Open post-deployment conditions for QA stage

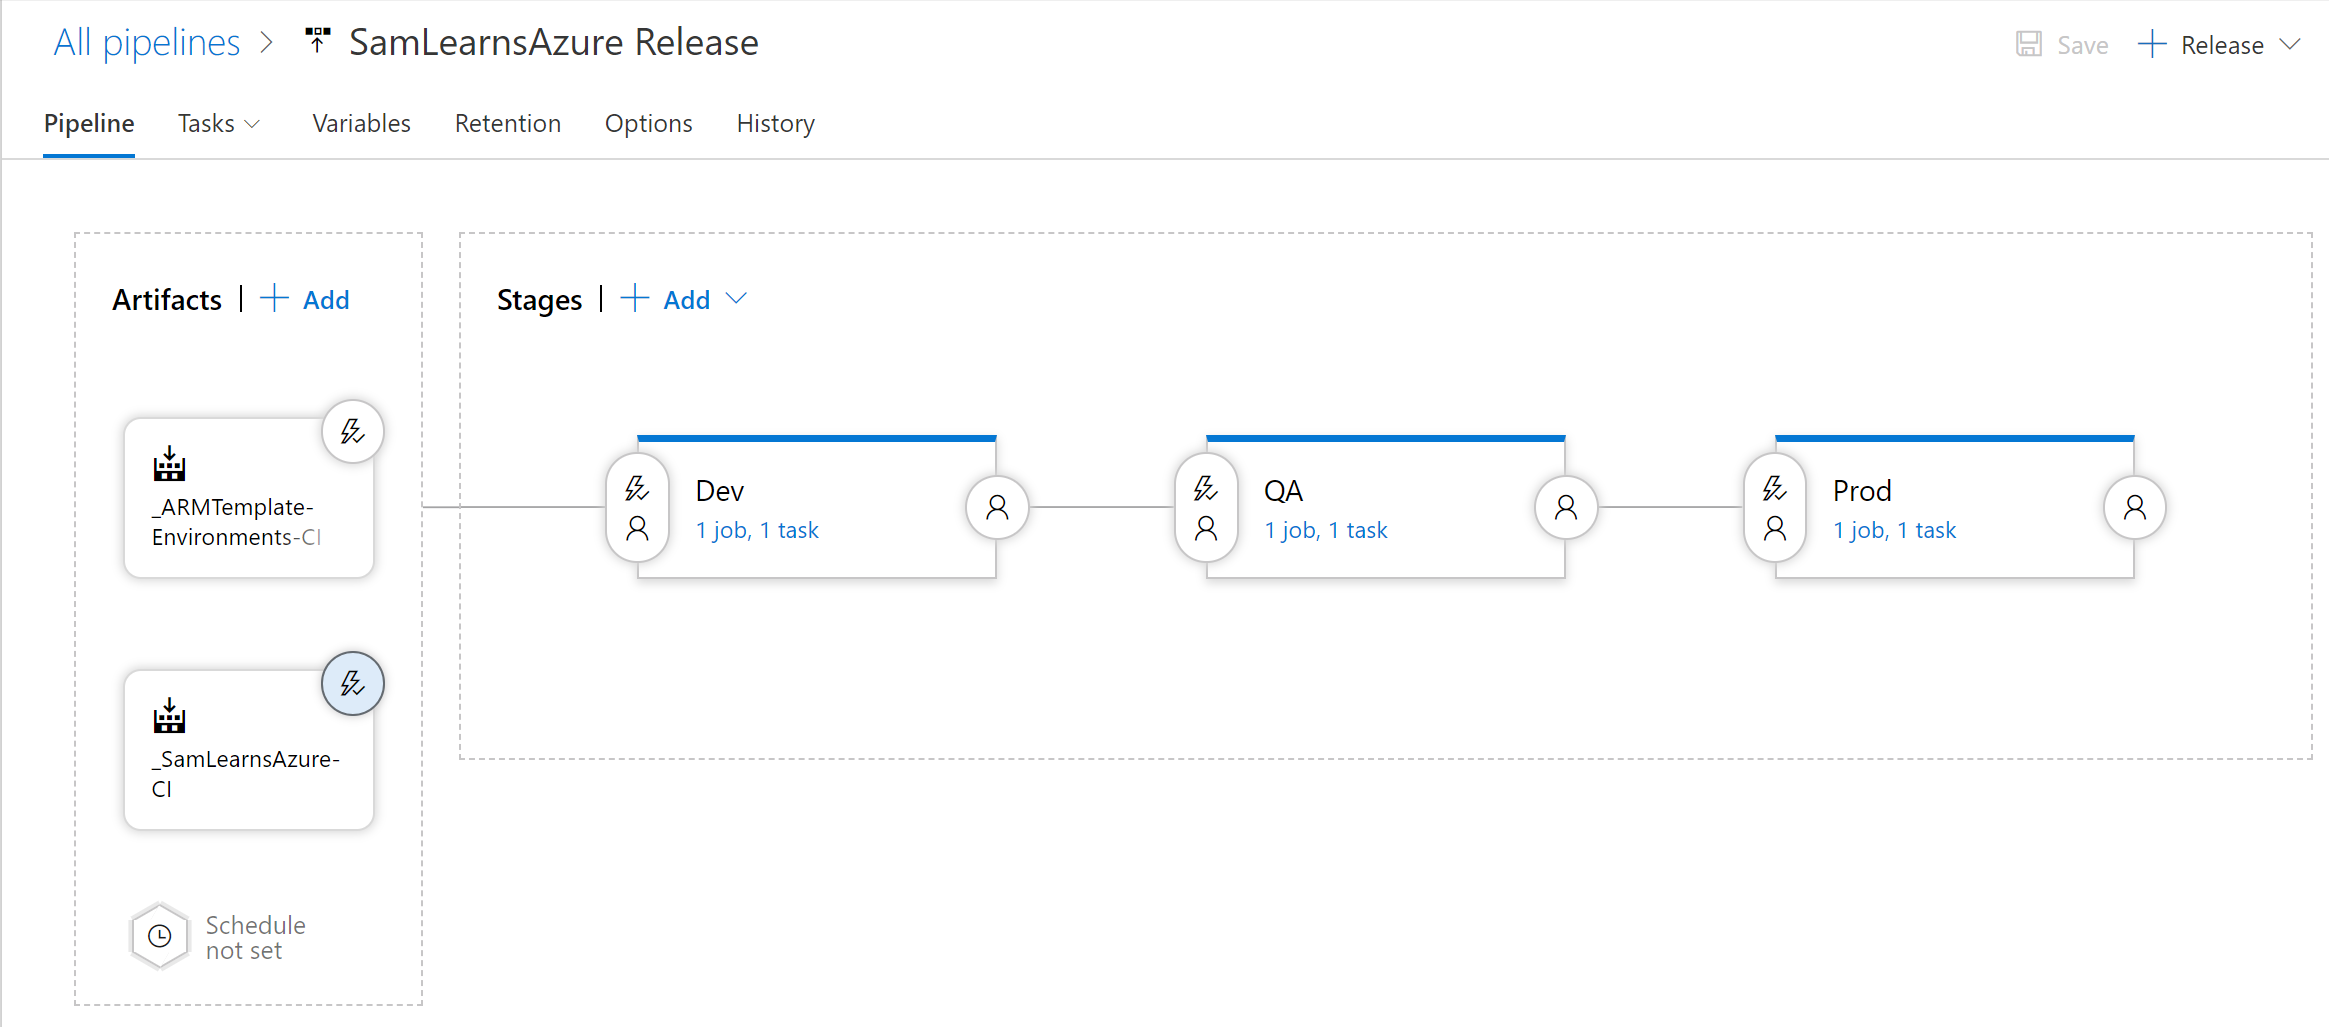pos(1566,508)
